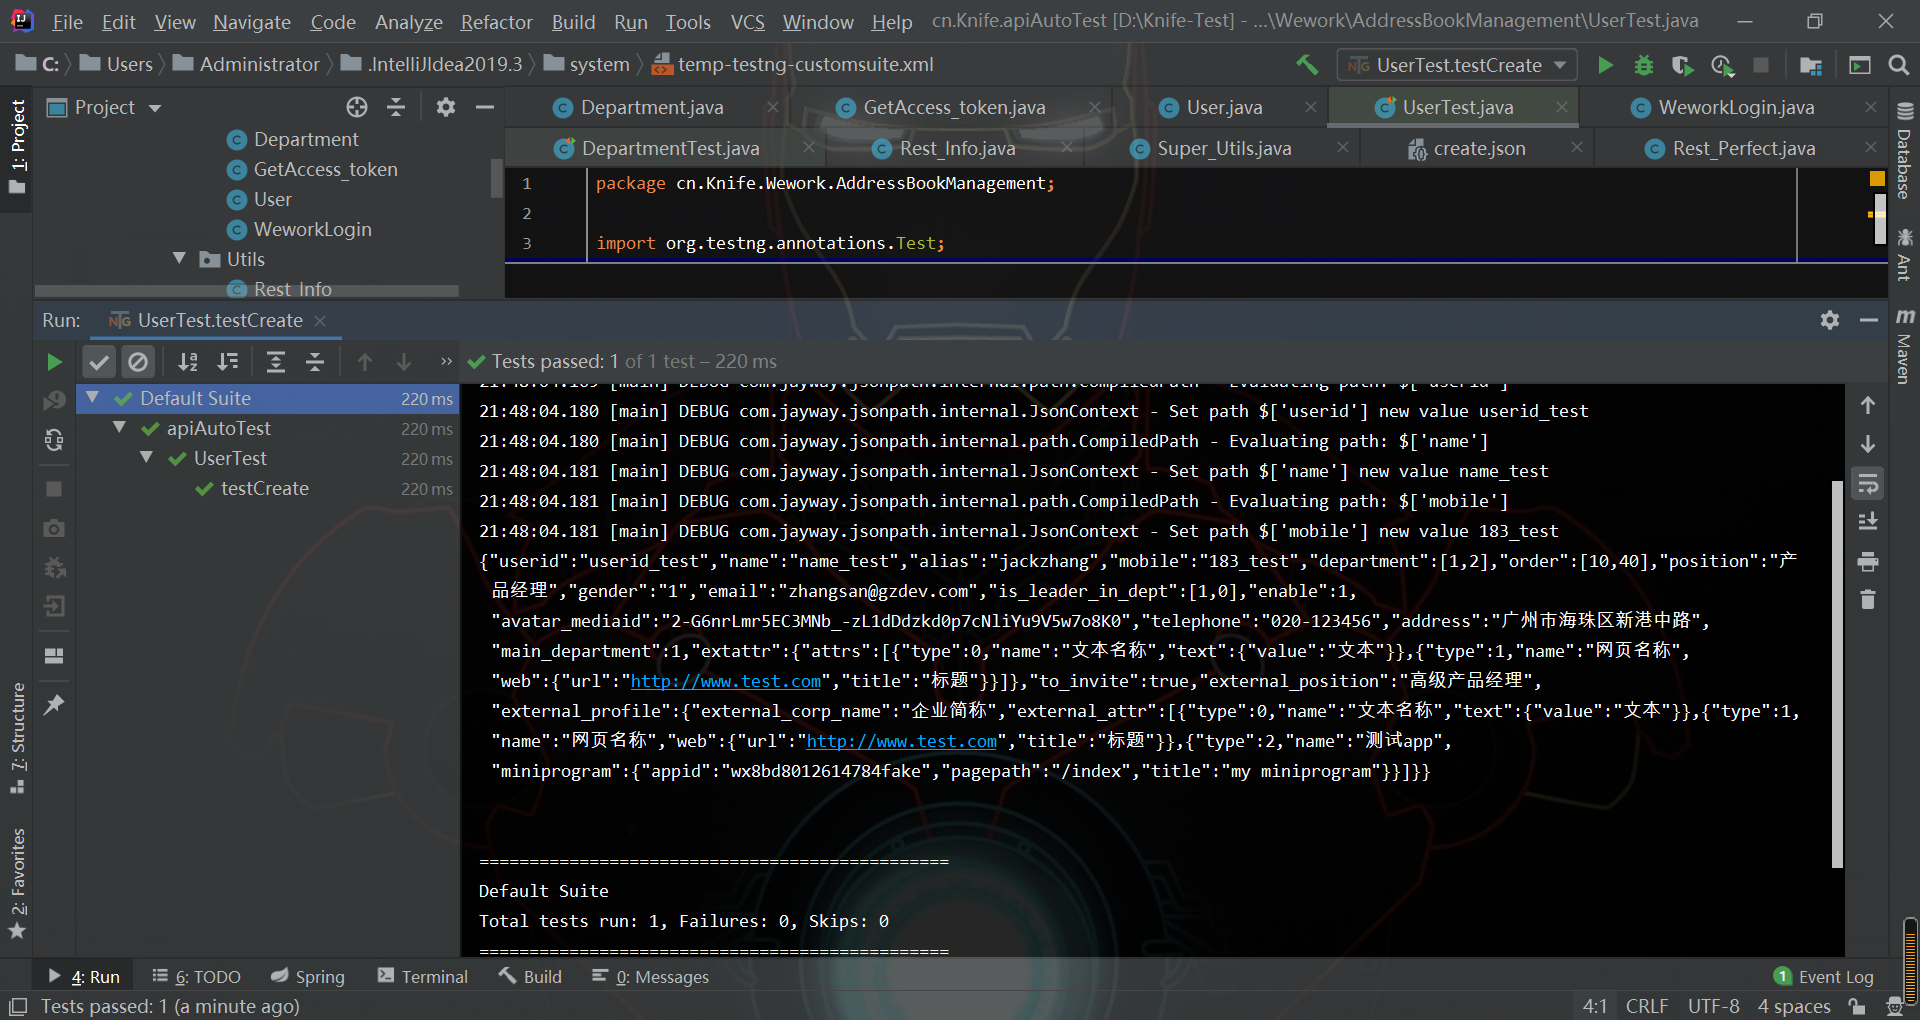Minimize the Run tool window
1920x1020 pixels.
tap(1869, 320)
